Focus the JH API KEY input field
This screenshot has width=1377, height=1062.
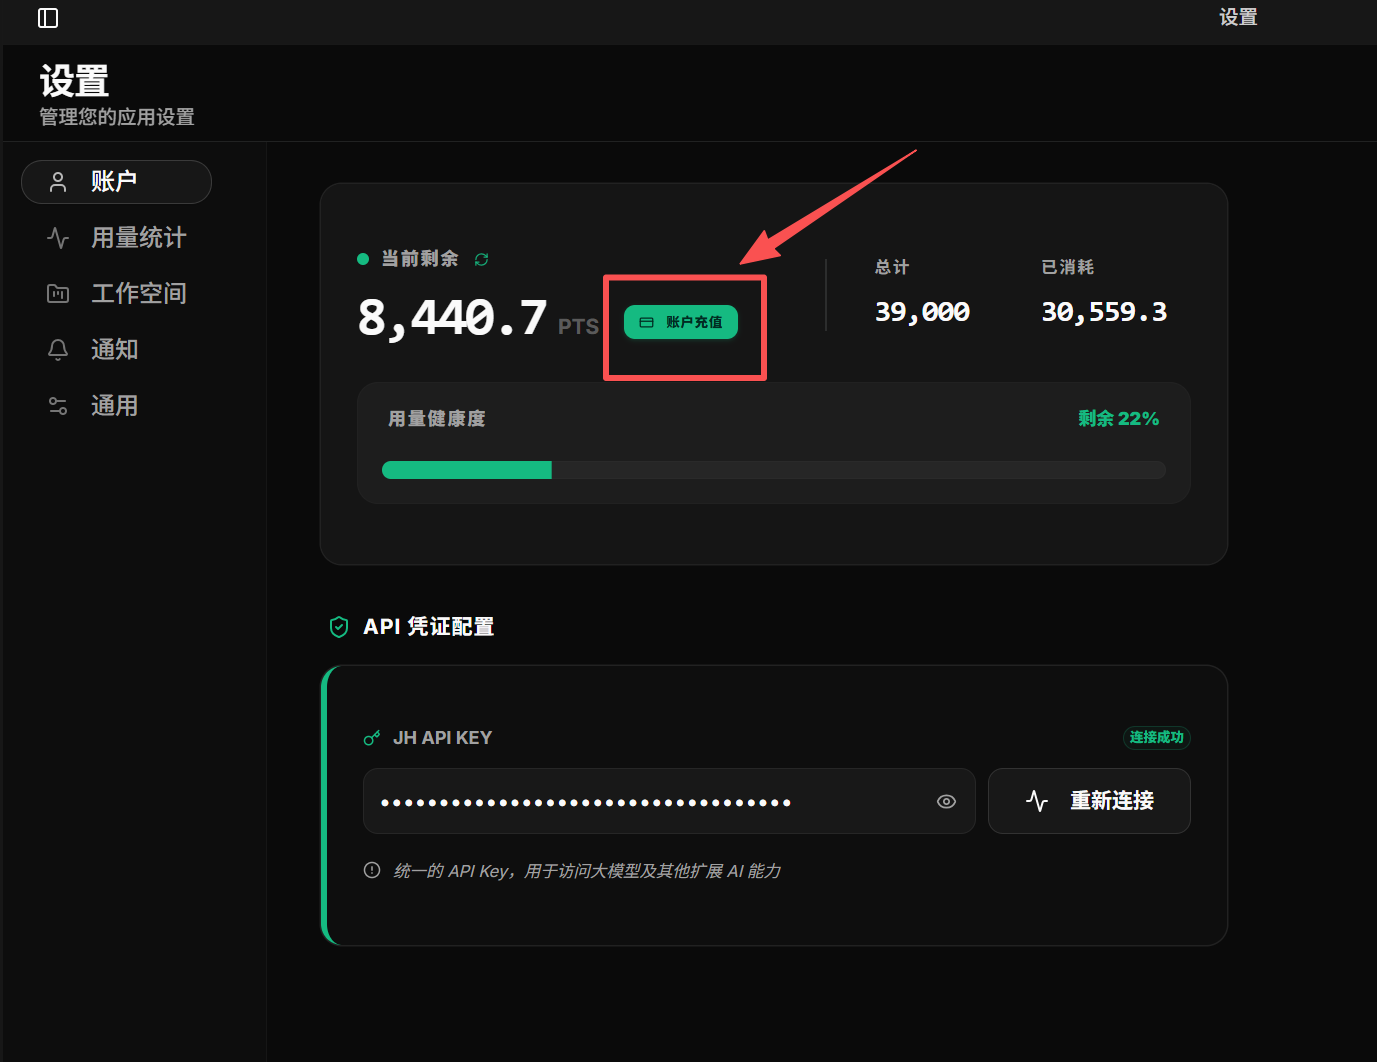tap(669, 801)
